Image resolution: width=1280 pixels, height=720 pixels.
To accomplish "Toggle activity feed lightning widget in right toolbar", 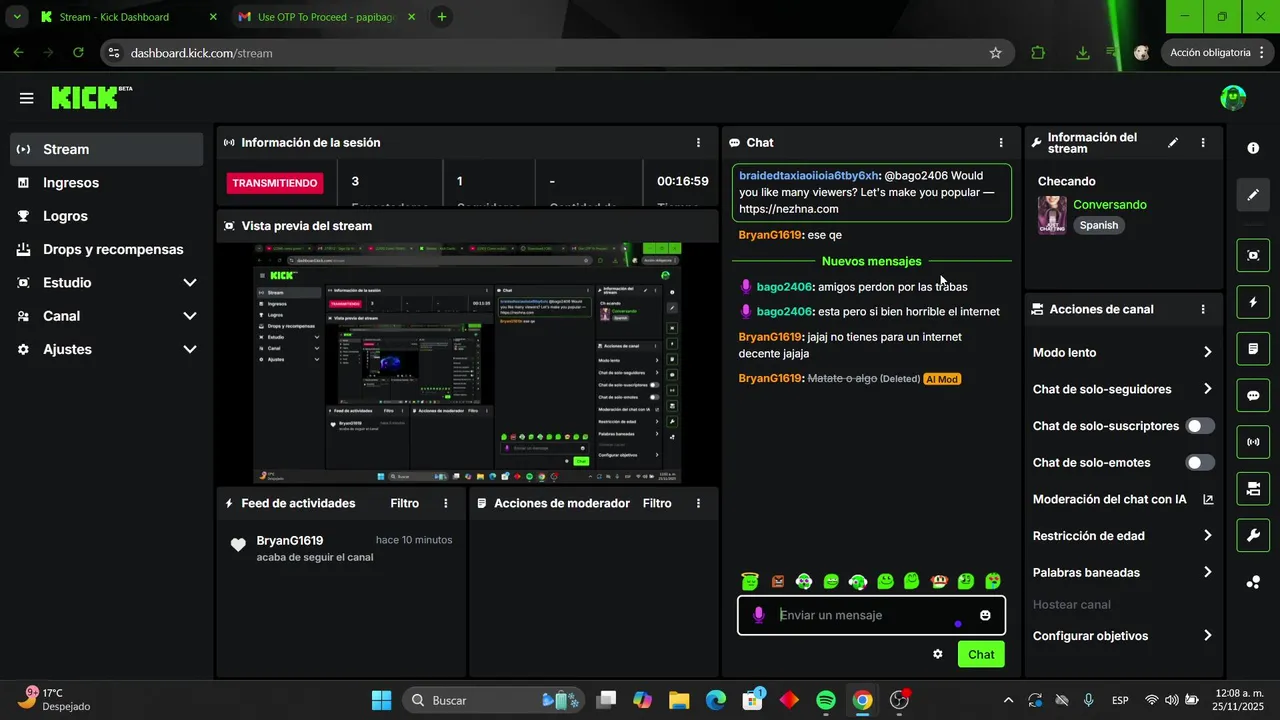I will click(x=1253, y=302).
